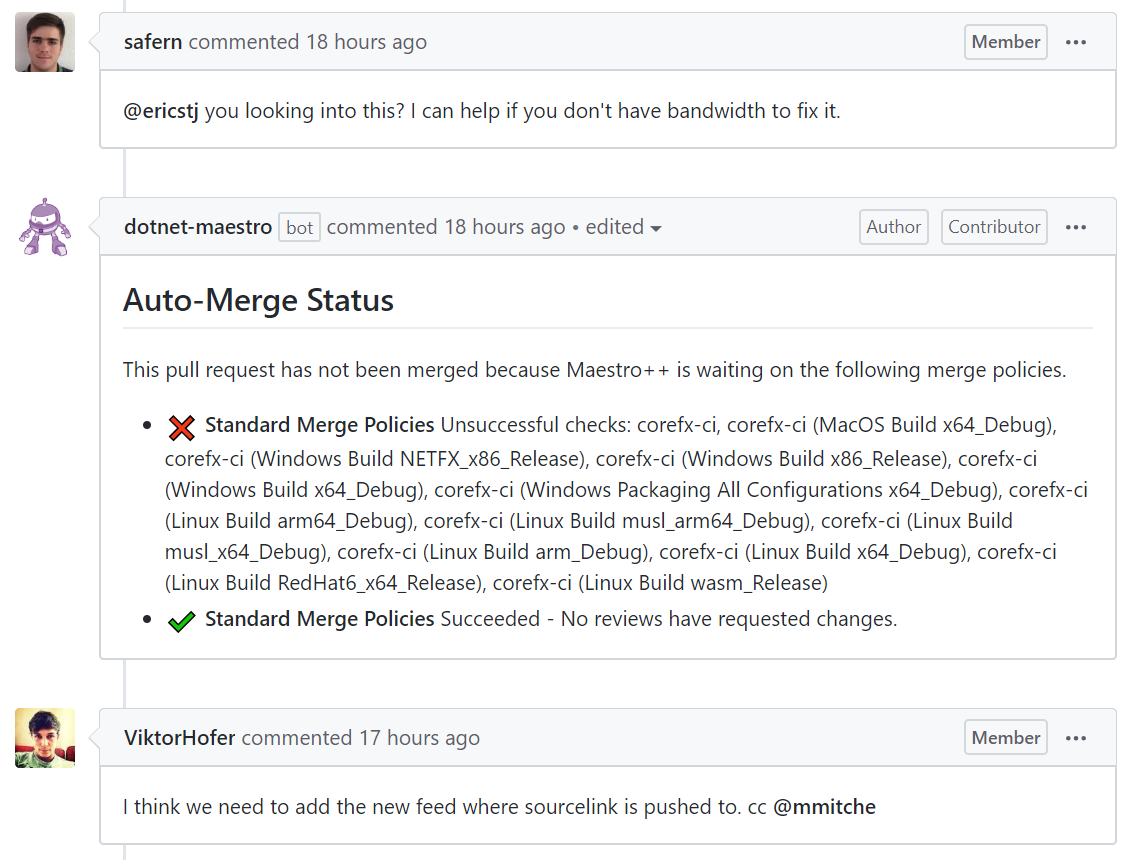Click the bot label next to dotnet-maestro
The image size is (1129, 860).
(x=299, y=227)
